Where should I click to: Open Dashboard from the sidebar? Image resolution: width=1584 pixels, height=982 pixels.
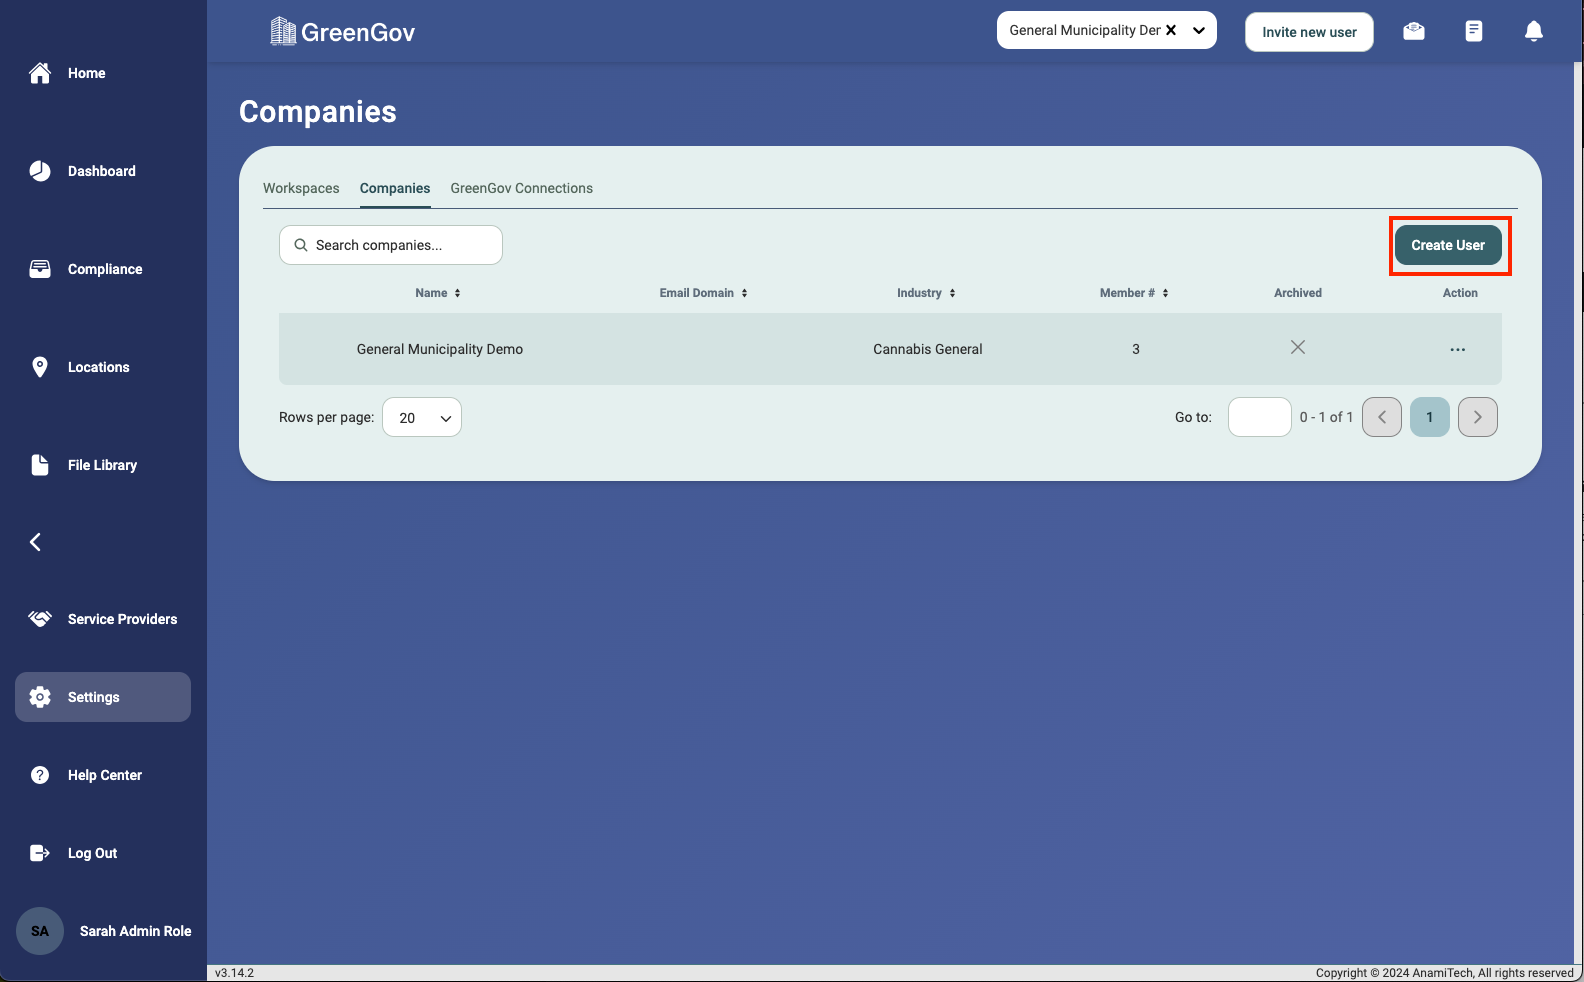[x=102, y=171]
